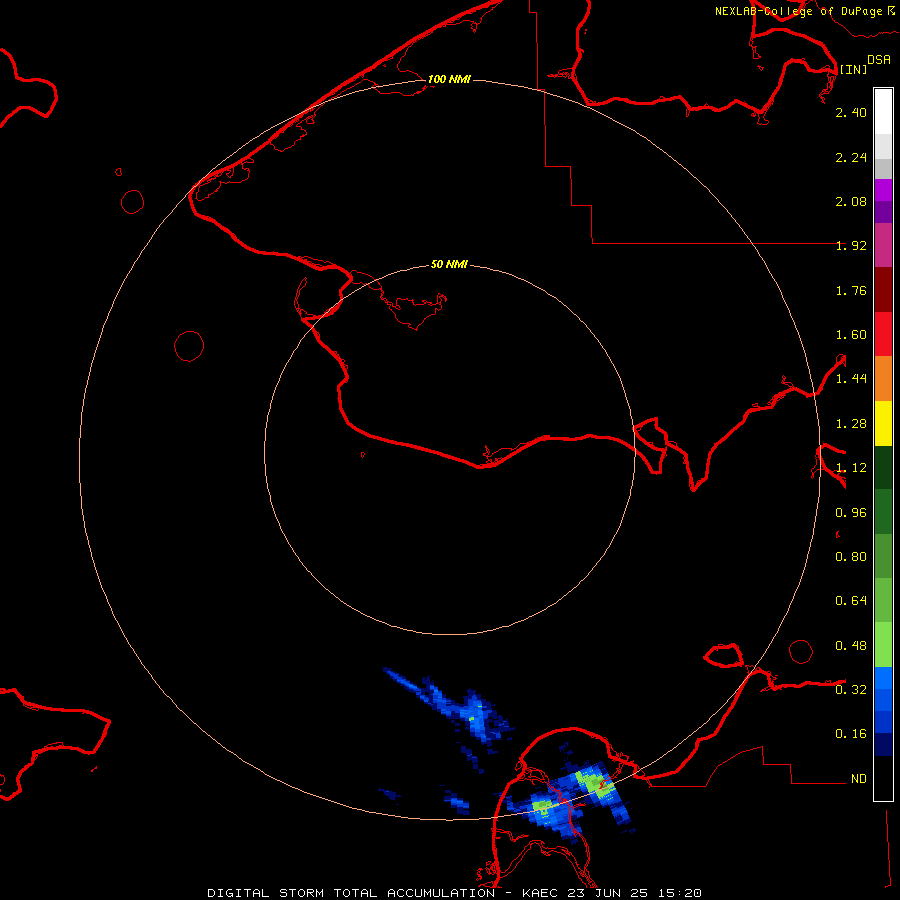Viewport: 900px width, 900px height.
Task: Select the 2.24 legend value
Action: pos(851,157)
